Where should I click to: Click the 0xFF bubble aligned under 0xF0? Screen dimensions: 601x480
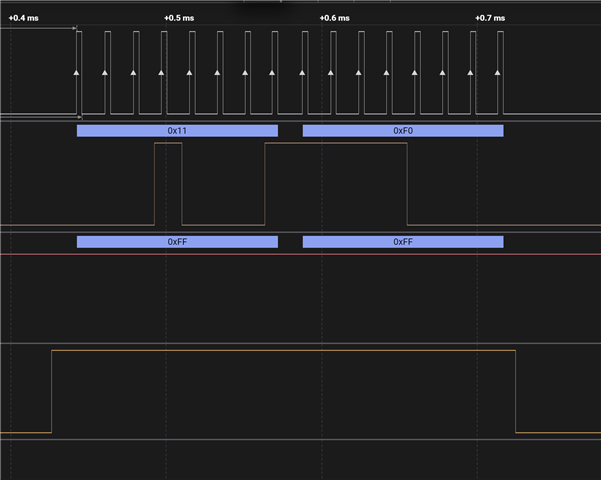point(403,242)
